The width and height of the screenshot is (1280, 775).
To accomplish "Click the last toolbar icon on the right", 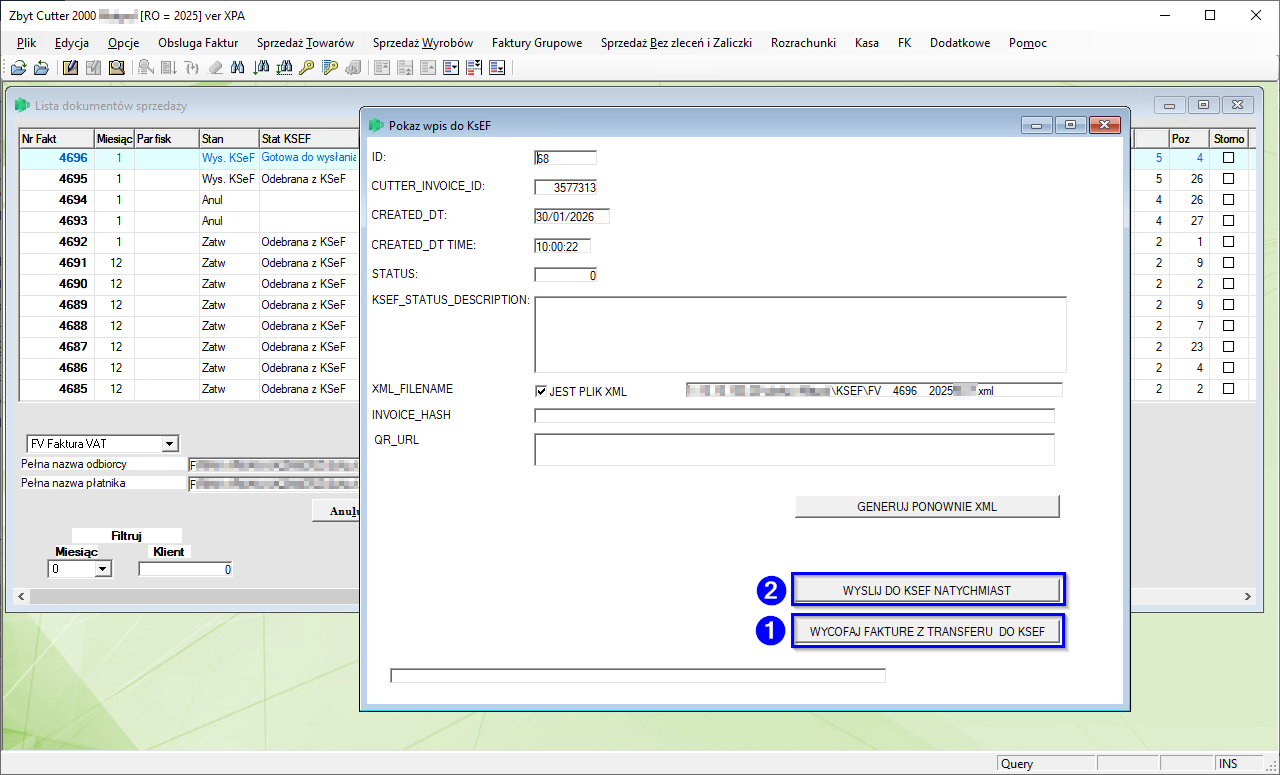I will 497,68.
